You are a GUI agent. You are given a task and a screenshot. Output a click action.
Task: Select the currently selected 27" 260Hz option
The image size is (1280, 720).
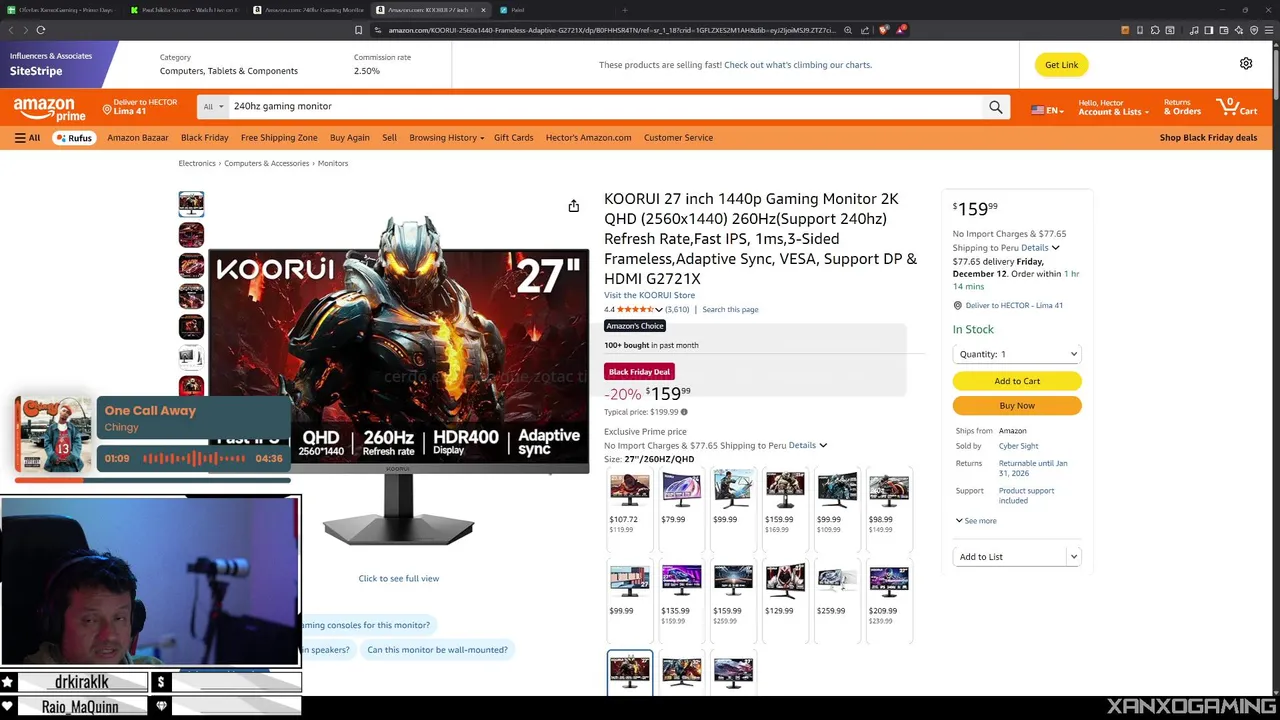630,671
